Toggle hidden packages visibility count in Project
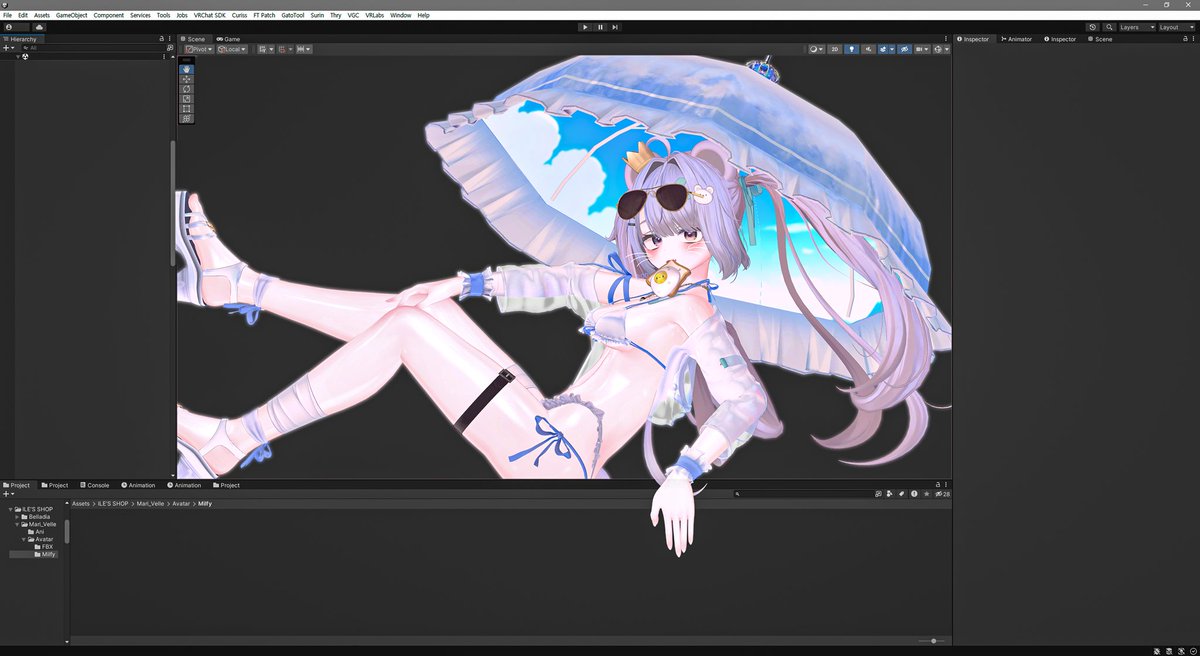 point(943,494)
